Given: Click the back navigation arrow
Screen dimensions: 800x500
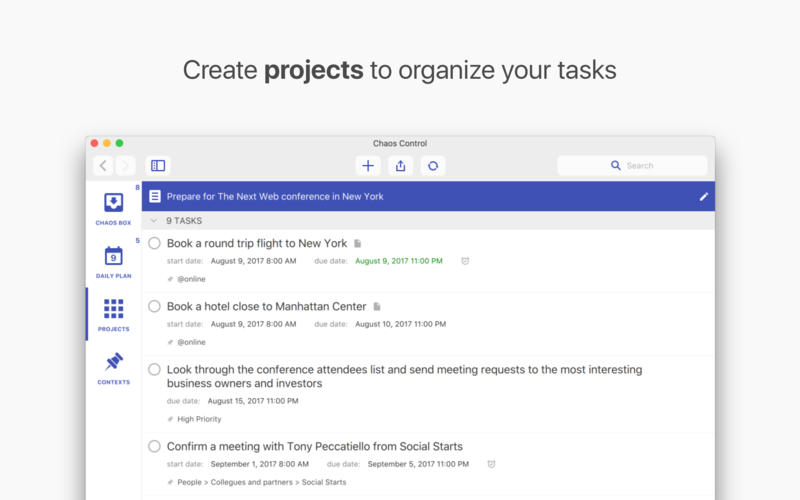Looking at the screenshot, I should click(x=103, y=166).
